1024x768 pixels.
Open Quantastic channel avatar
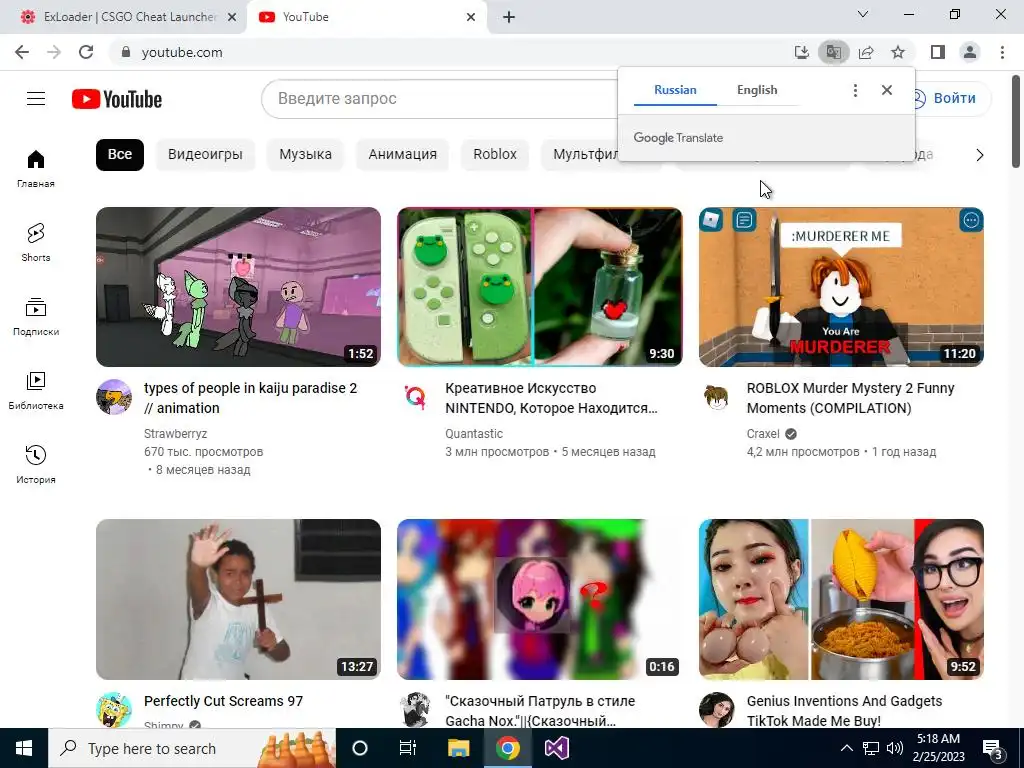(x=415, y=397)
